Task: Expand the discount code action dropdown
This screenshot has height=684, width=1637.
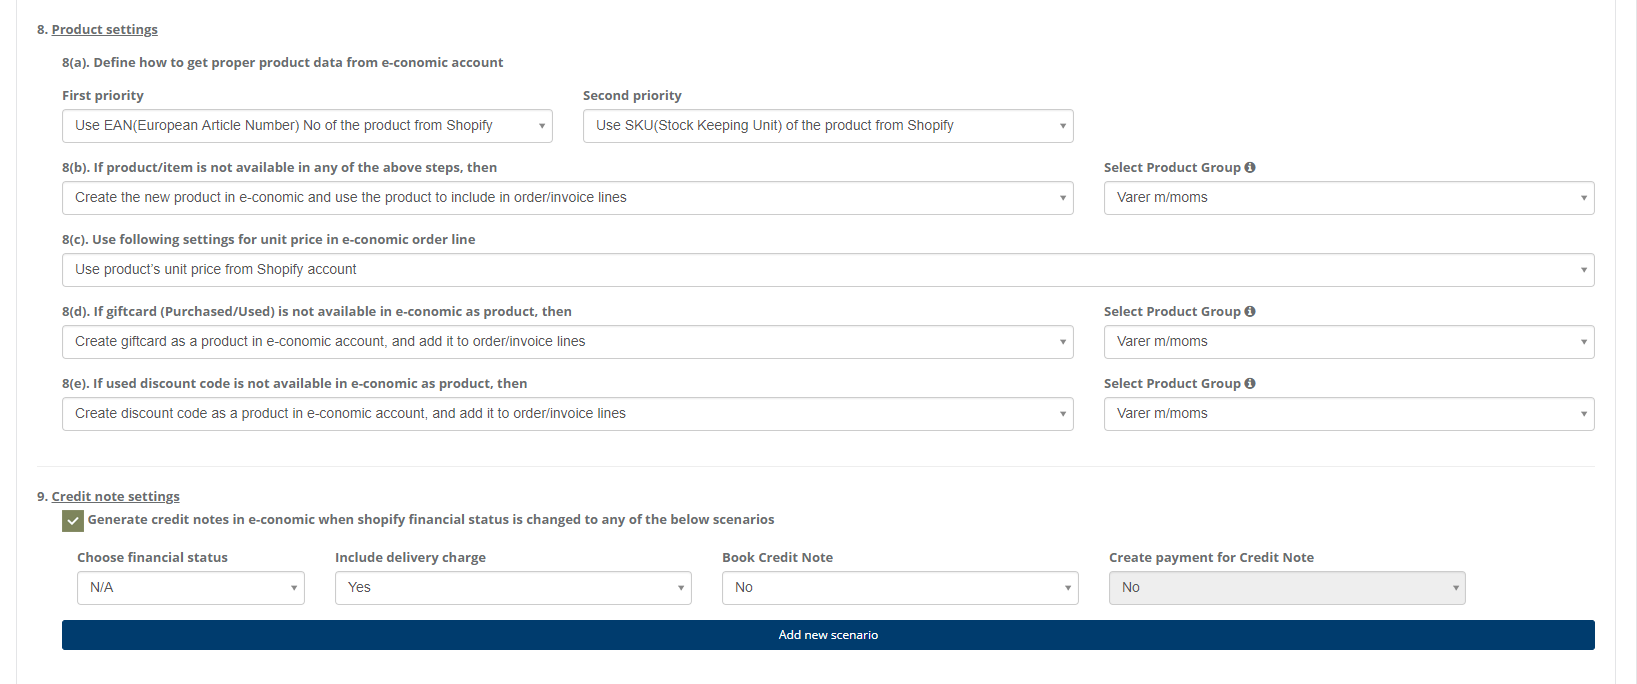Action: pos(567,414)
